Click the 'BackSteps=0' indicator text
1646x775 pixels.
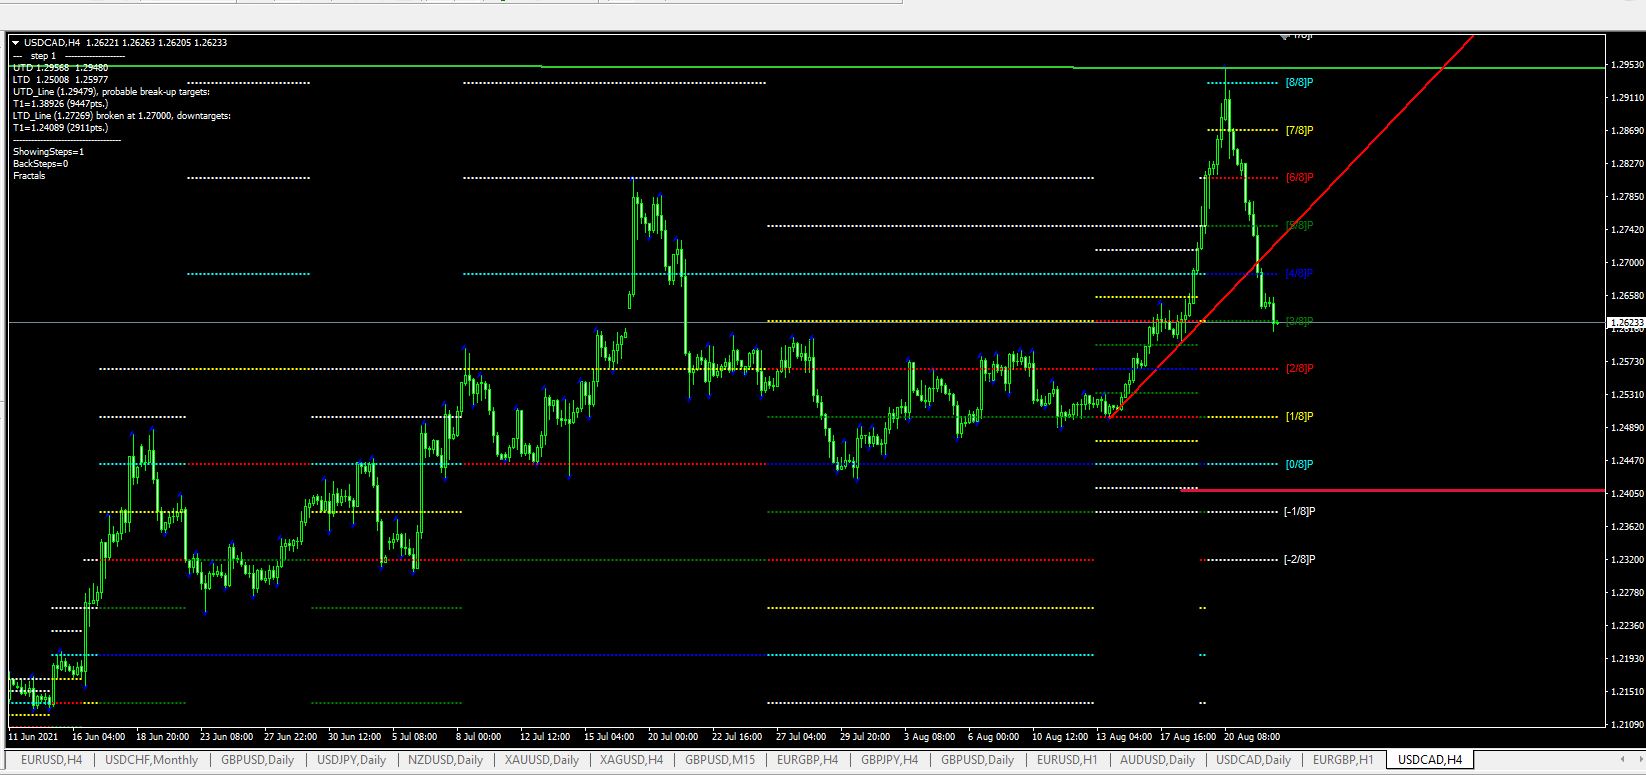41,164
